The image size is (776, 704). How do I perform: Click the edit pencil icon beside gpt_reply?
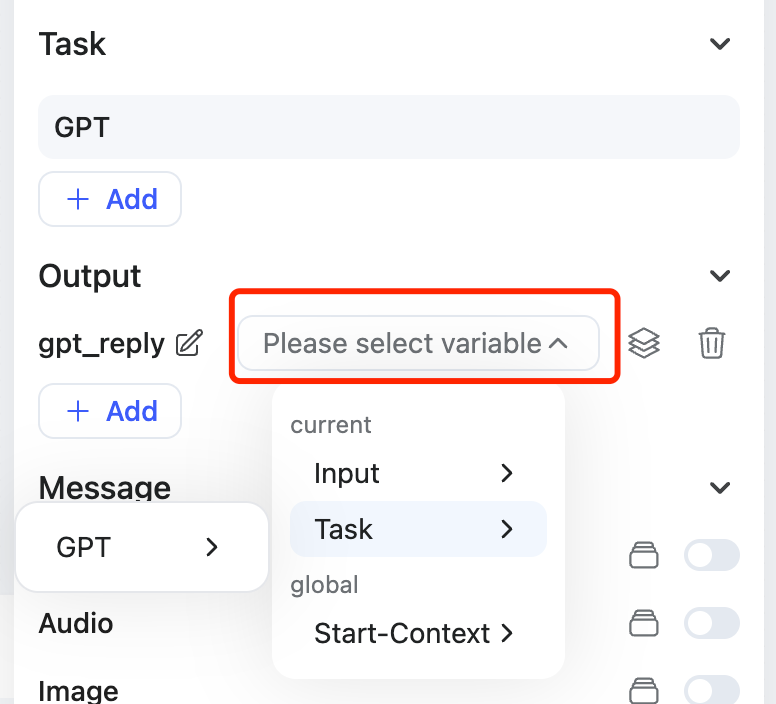tap(188, 344)
